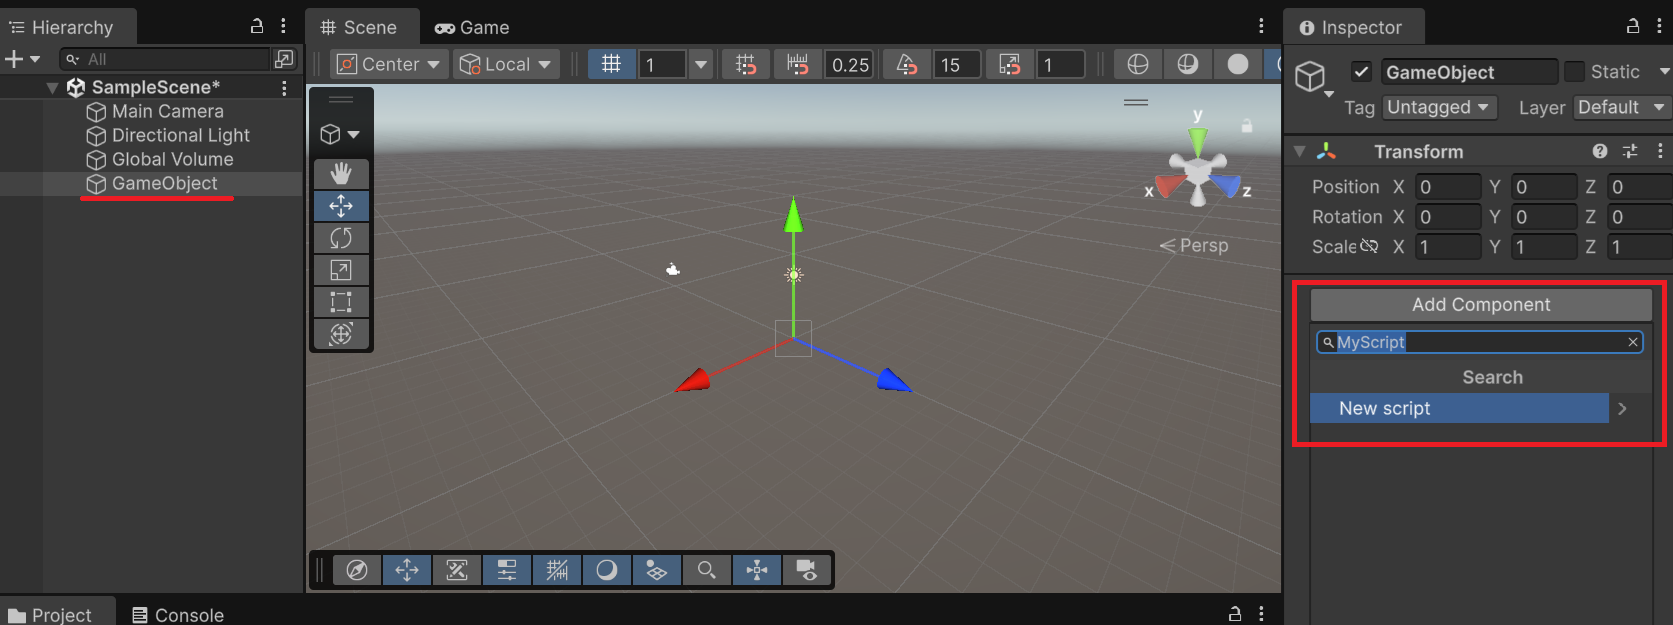Edit the 0.25 move snap value field
The width and height of the screenshot is (1673, 625).
(x=850, y=65)
